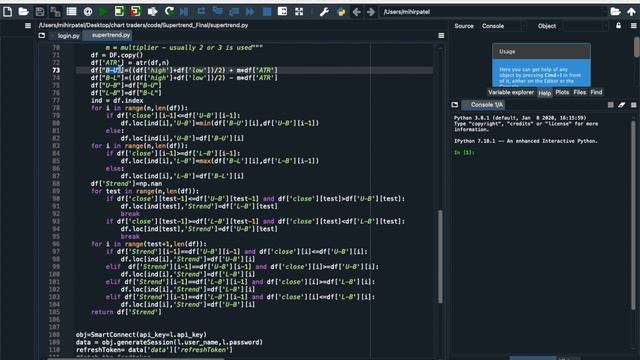Image resolution: width=640 pixels, height=360 pixels.
Task: Toggle the Help pane lock icon
Action: (618, 26)
